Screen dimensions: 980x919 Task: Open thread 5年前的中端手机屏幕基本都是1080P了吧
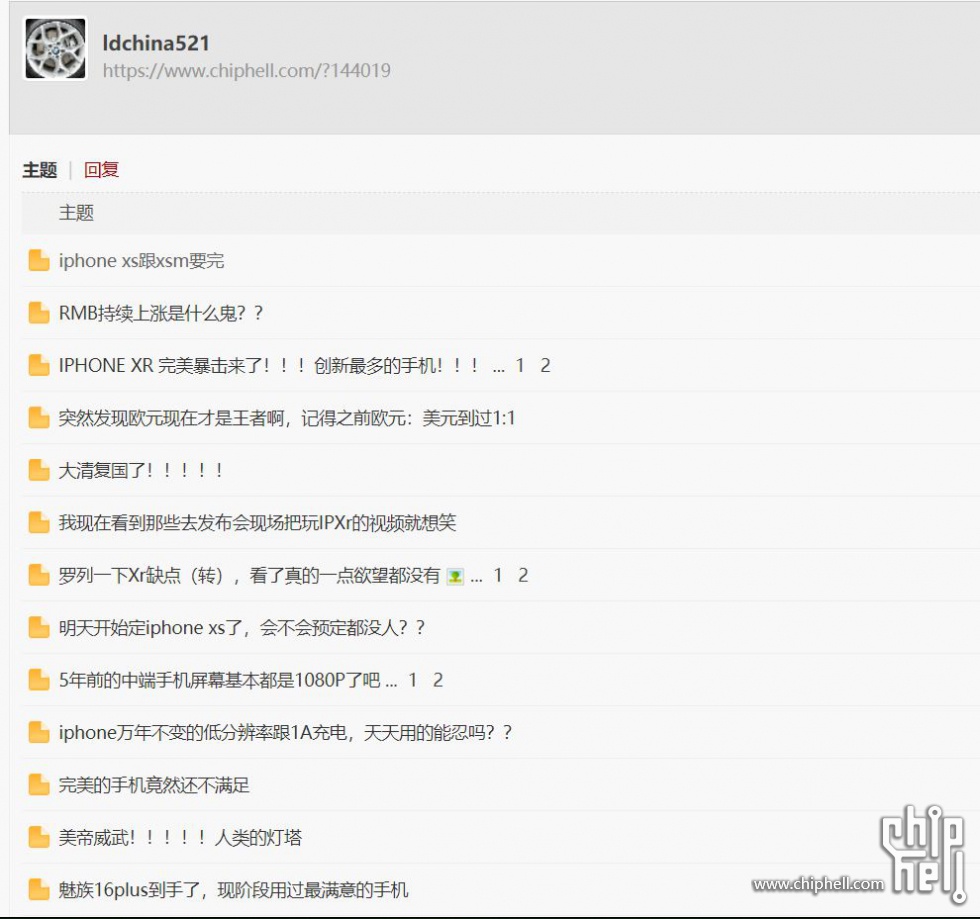(x=219, y=681)
